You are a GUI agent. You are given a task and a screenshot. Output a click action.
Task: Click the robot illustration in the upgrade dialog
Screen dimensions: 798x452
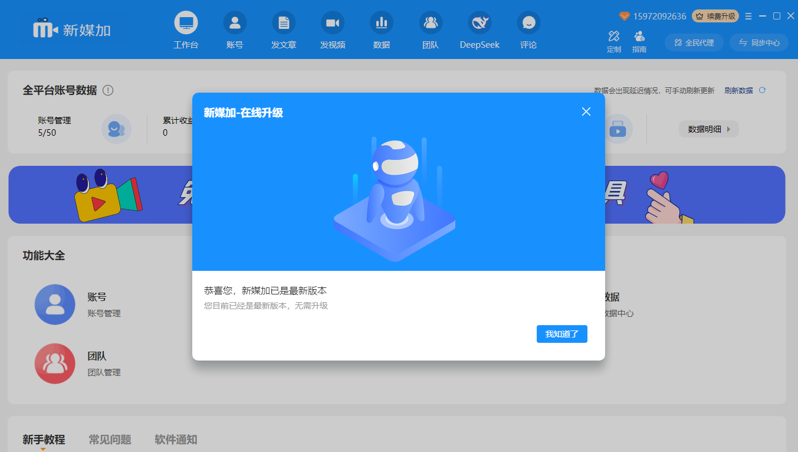[394, 199]
